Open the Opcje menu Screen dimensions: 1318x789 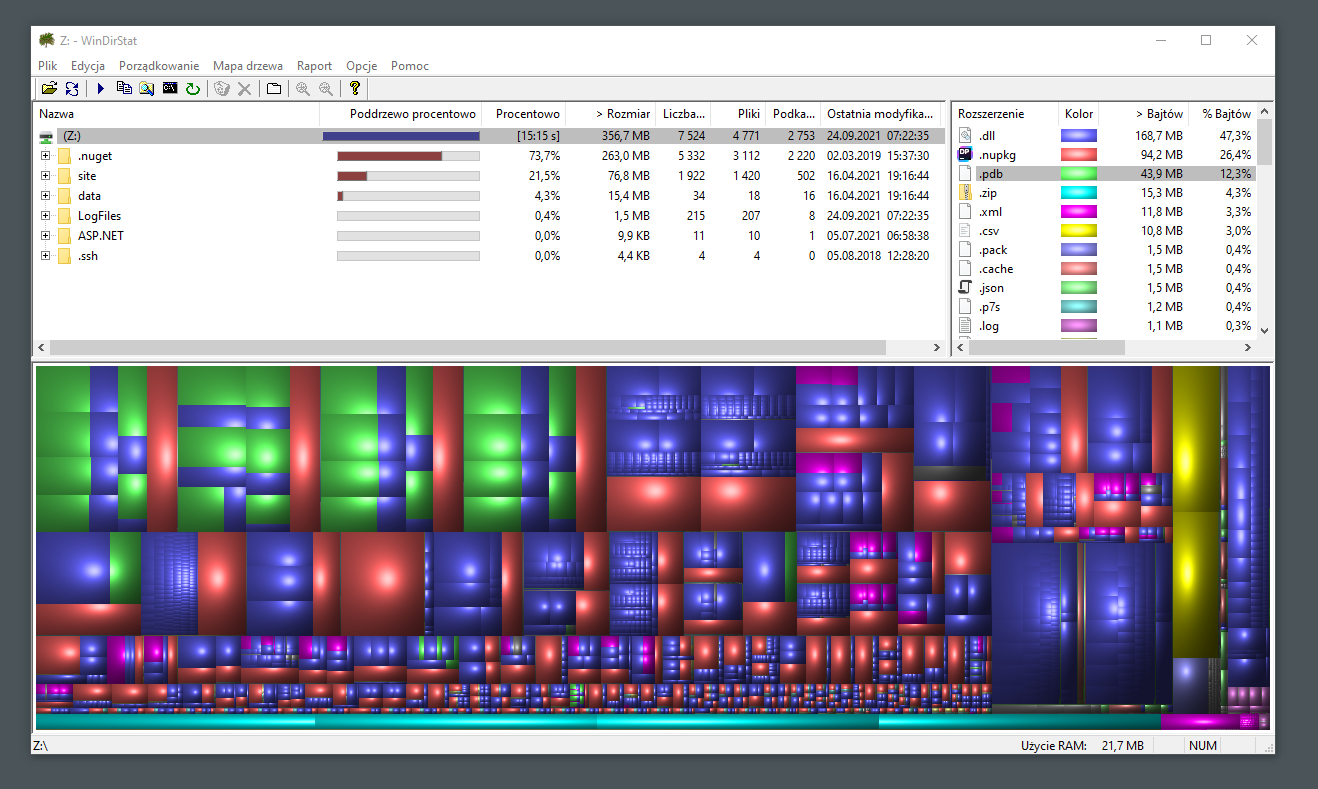tap(362, 66)
